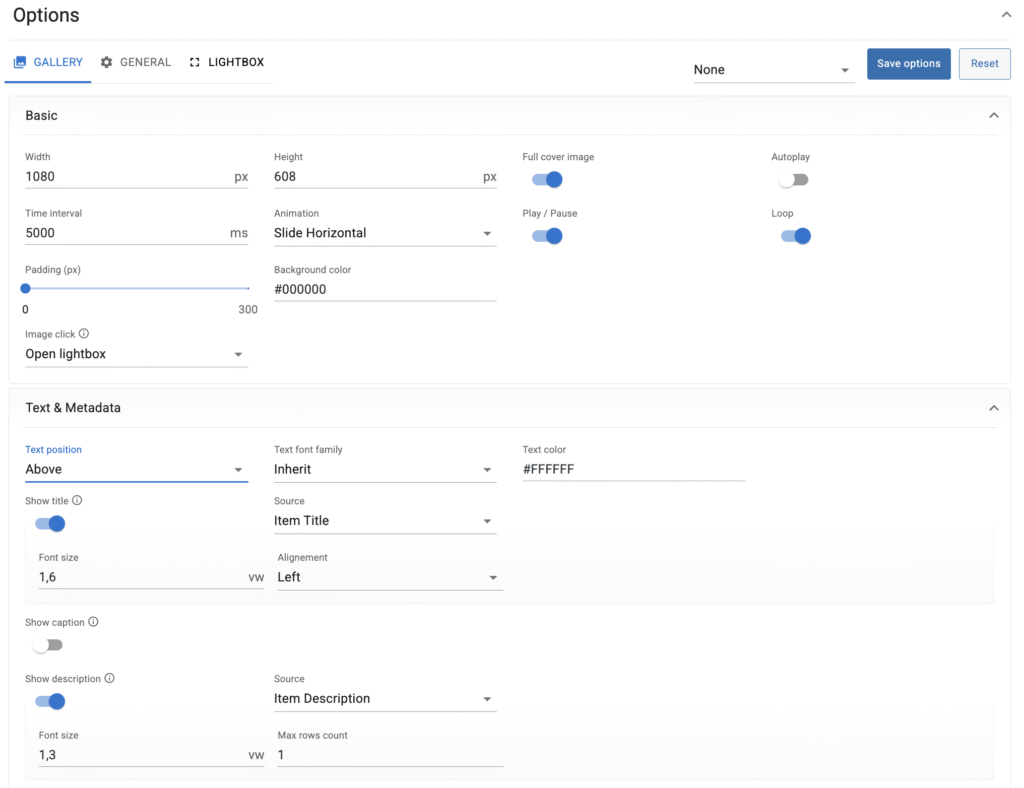Switch to the Gallery tab

point(48,62)
